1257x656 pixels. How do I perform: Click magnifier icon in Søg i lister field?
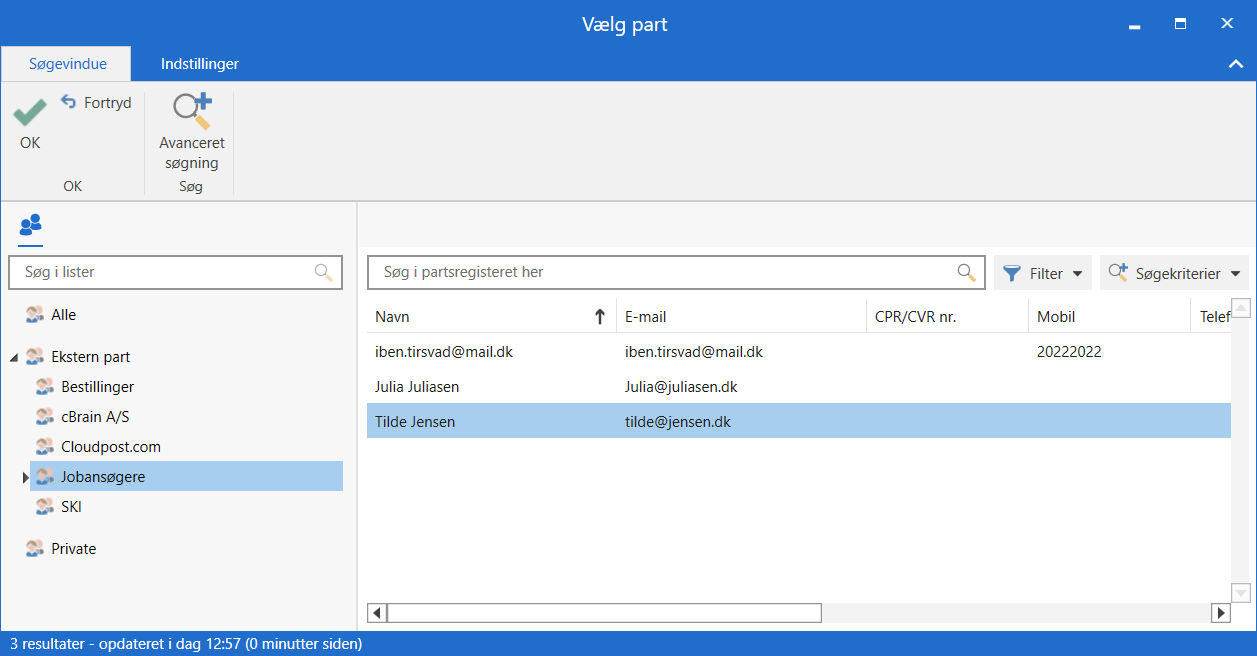(x=323, y=272)
